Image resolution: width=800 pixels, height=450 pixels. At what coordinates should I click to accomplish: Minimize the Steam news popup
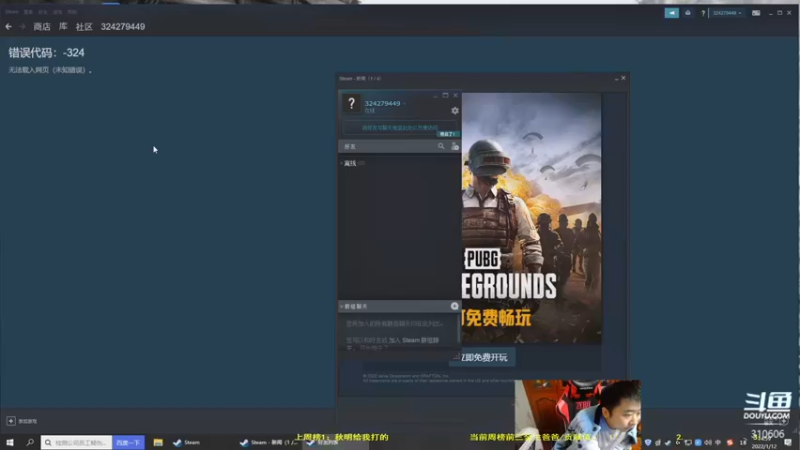[x=616, y=78]
